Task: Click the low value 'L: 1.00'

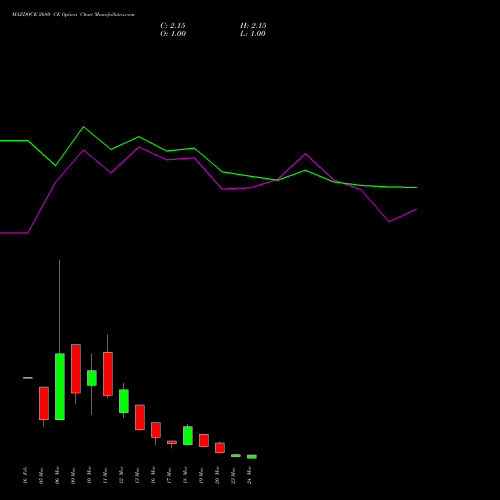Action: (253, 34)
